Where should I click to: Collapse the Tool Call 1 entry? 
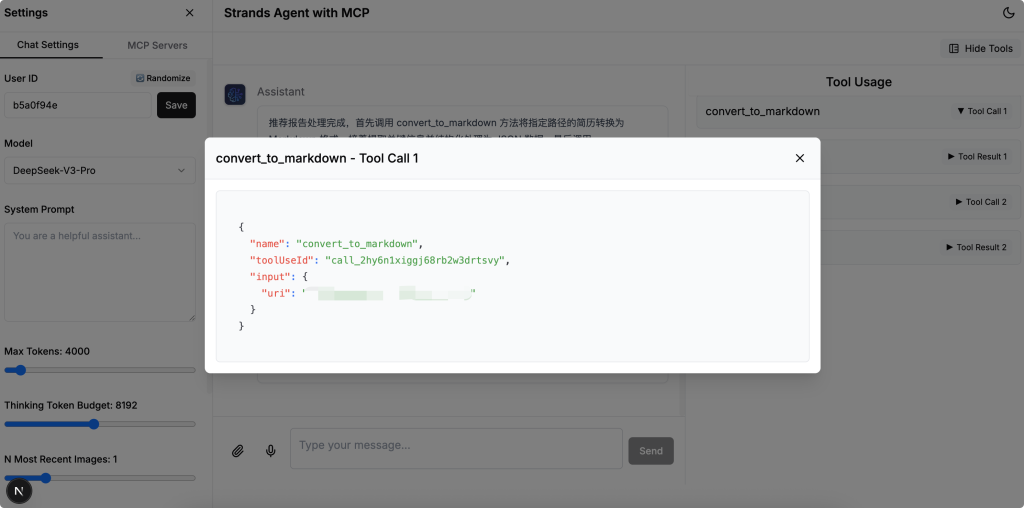pos(981,111)
